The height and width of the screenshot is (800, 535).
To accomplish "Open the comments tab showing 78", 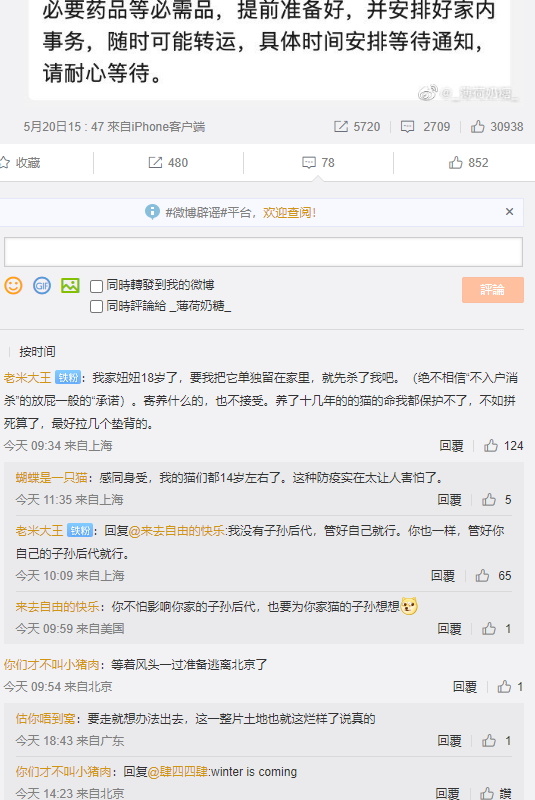I will coord(318,163).
